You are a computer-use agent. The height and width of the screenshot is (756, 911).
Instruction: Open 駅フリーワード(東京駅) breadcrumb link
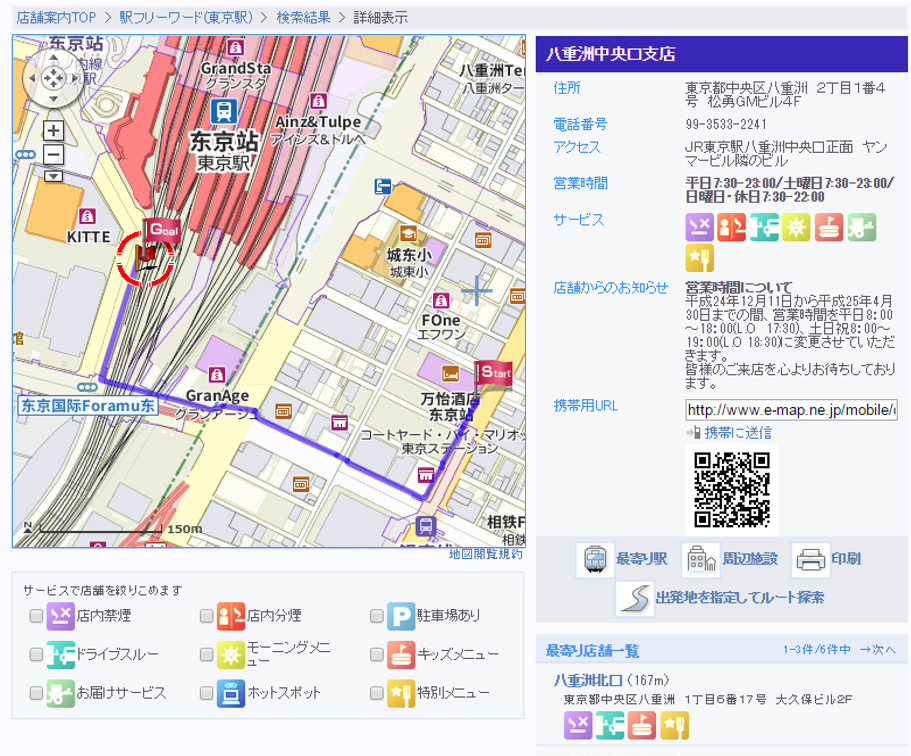(186, 17)
